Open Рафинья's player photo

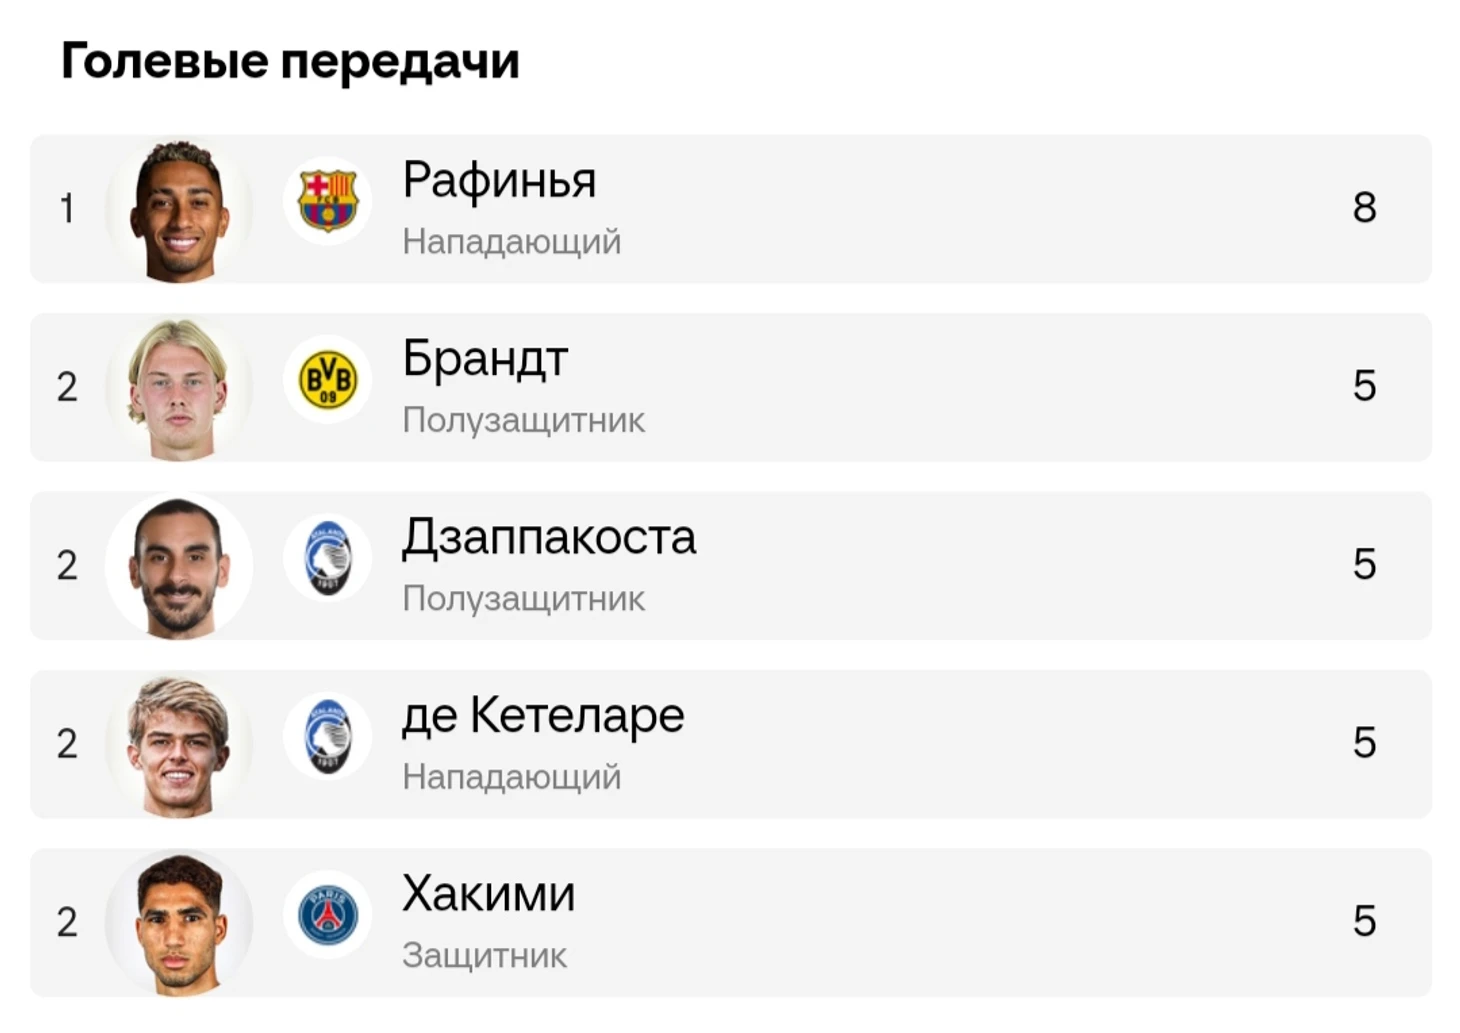click(179, 210)
